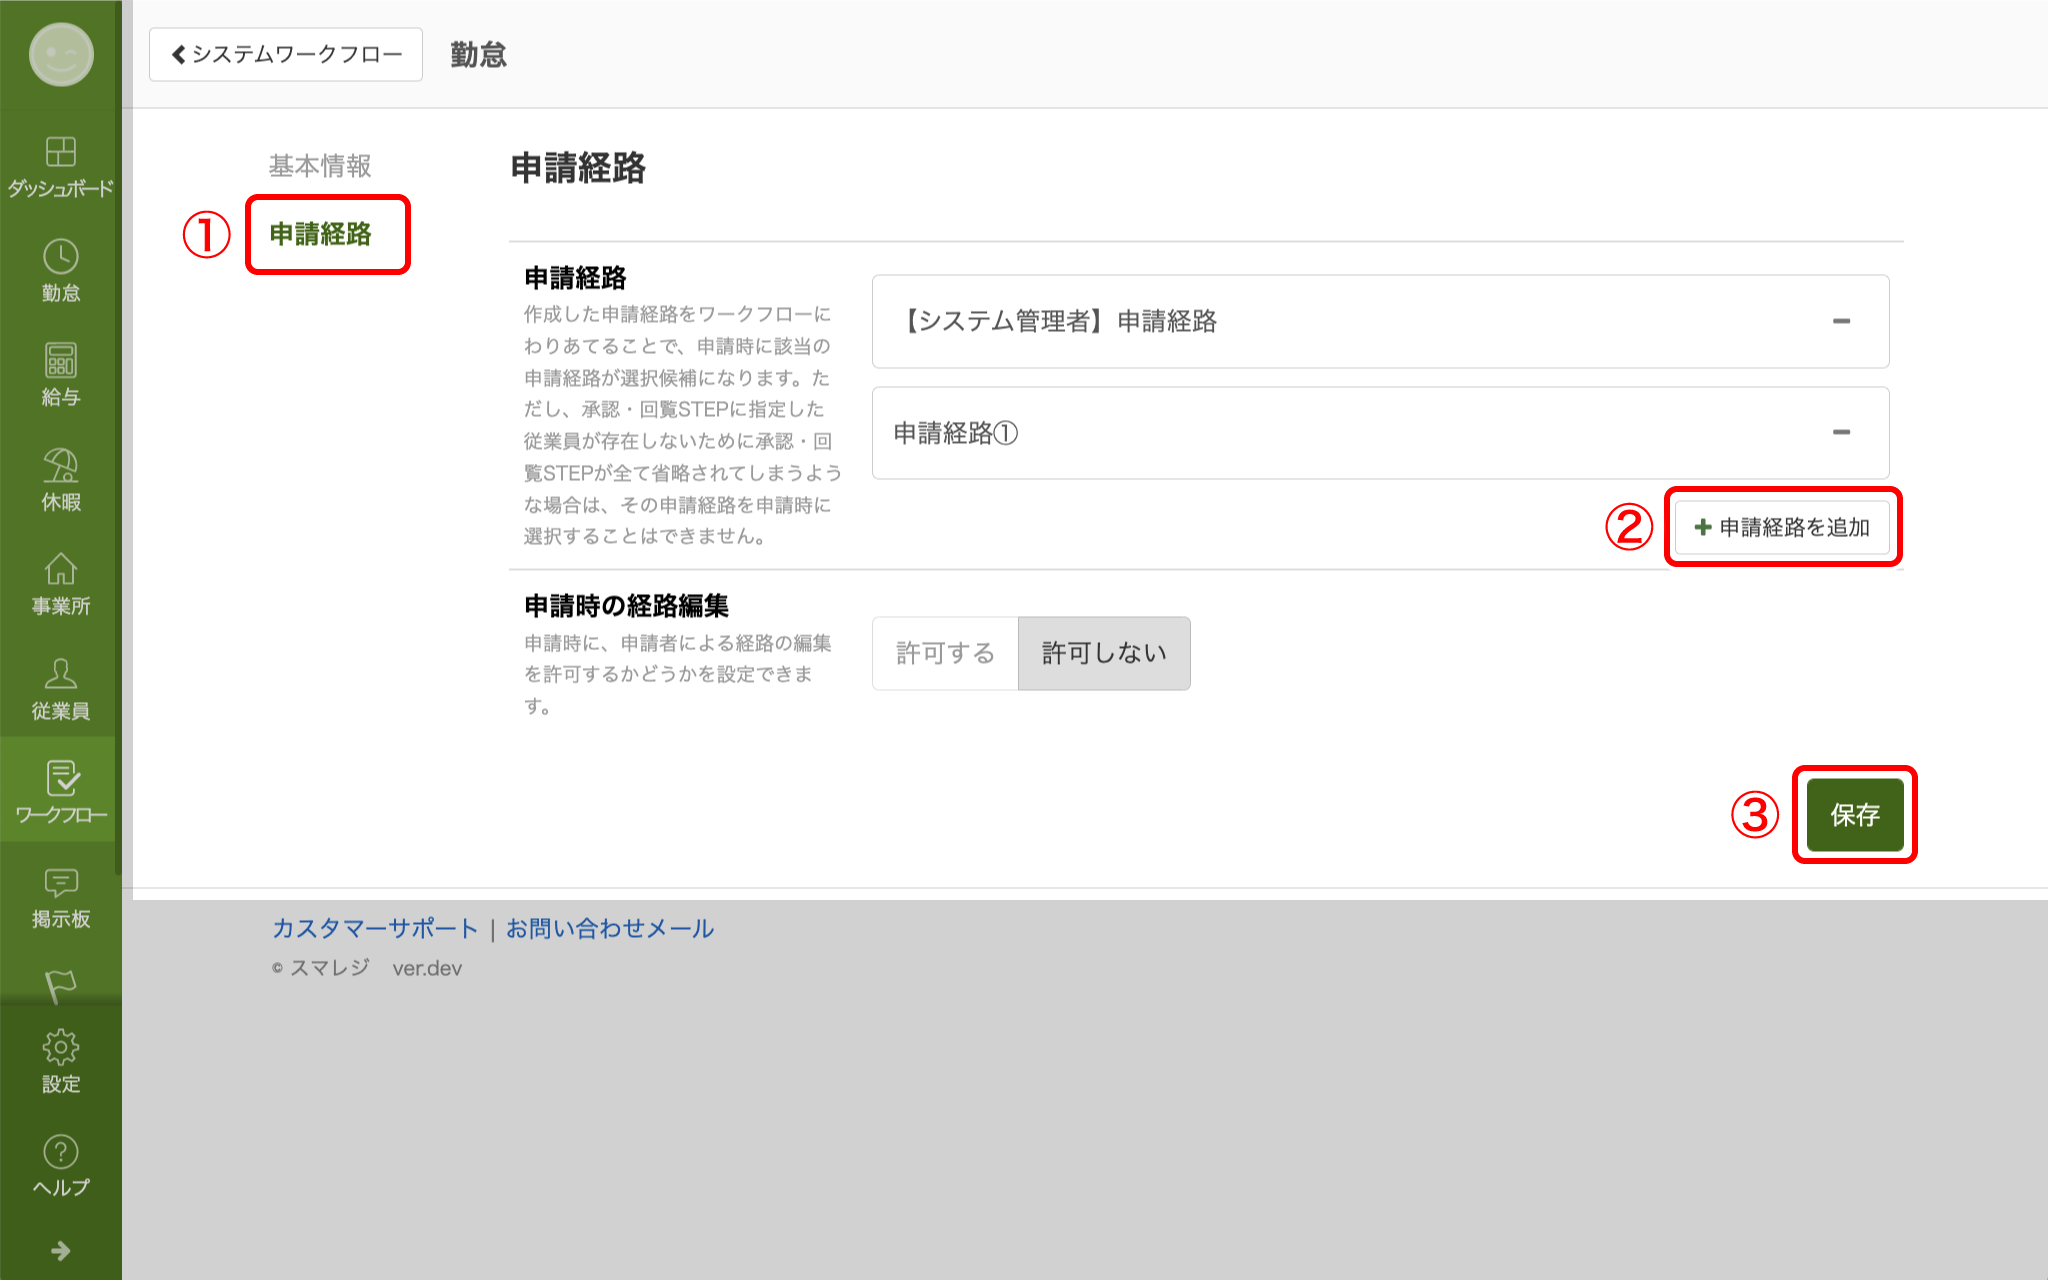Switch to the 基本情報 tab
This screenshot has width=2048, height=1280.
(x=320, y=166)
